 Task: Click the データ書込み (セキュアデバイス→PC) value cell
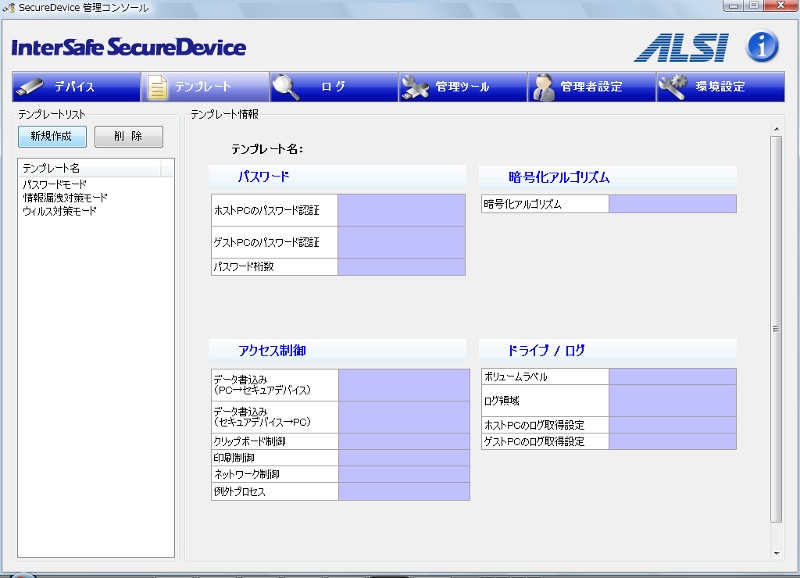click(404, 417)
